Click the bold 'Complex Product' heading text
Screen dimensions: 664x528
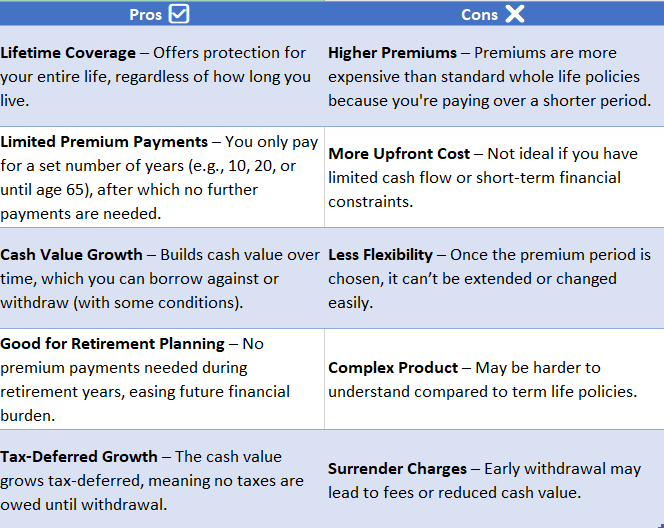click(x=393, y=368)
